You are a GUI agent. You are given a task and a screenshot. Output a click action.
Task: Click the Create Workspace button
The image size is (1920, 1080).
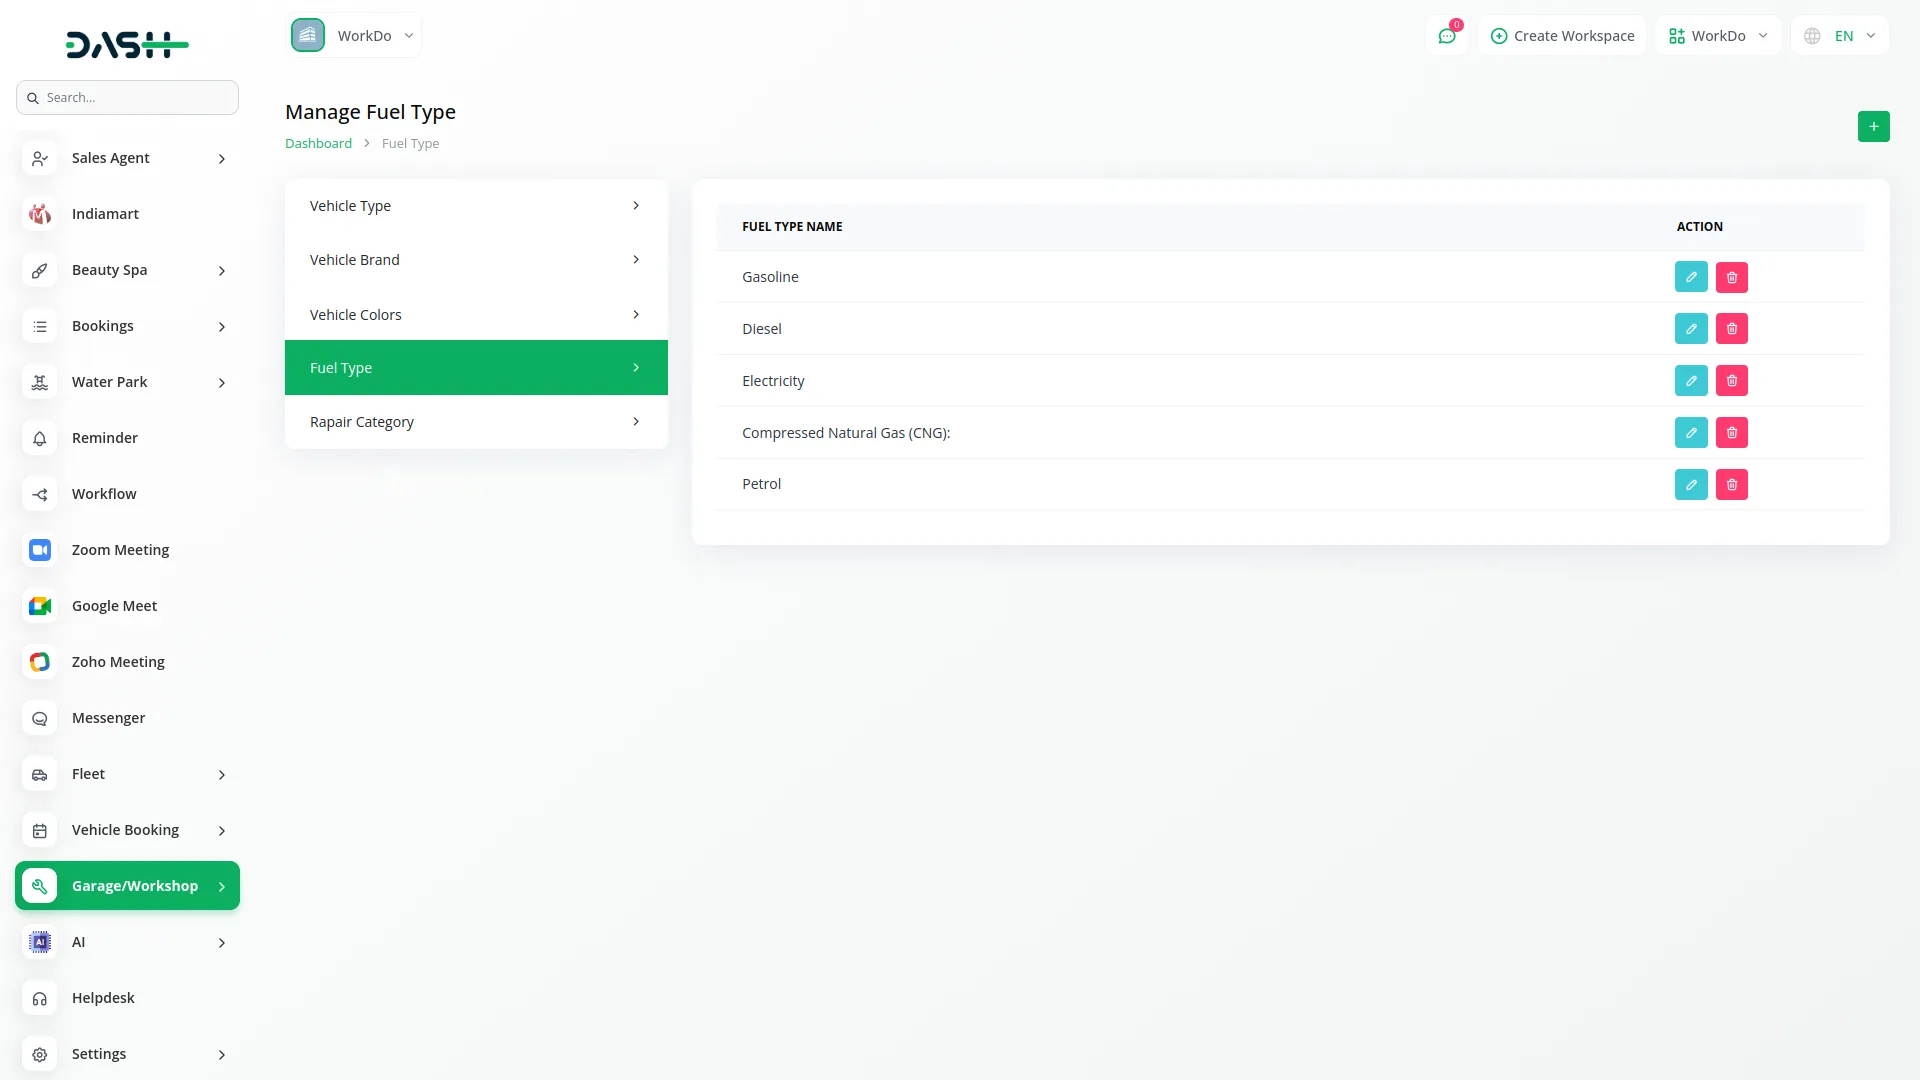tap(1562, 36)
